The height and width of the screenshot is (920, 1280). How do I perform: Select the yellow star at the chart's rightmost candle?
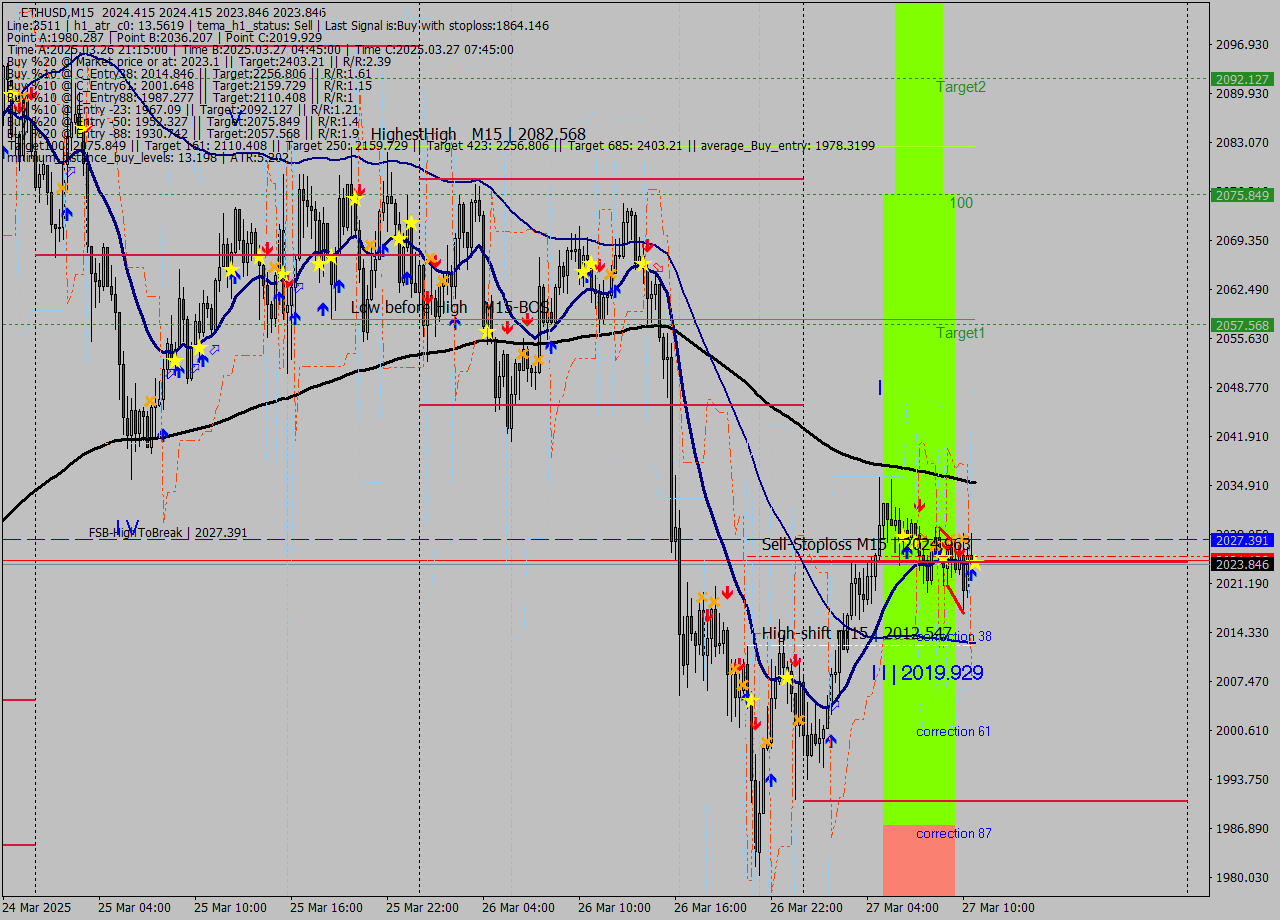click(973, 563)
